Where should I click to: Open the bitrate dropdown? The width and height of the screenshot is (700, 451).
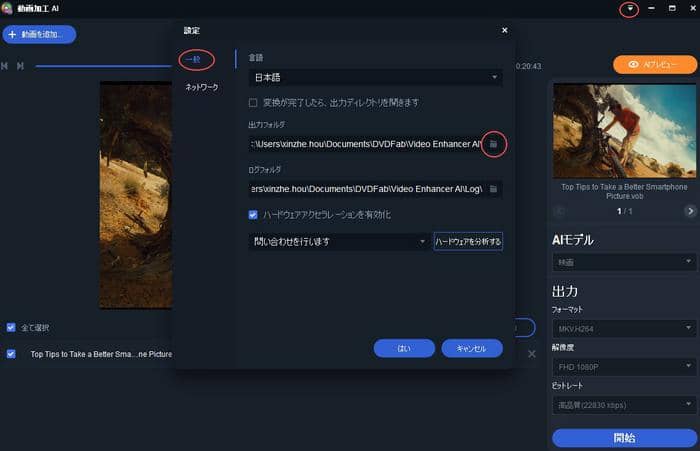(x=624, y=405)
